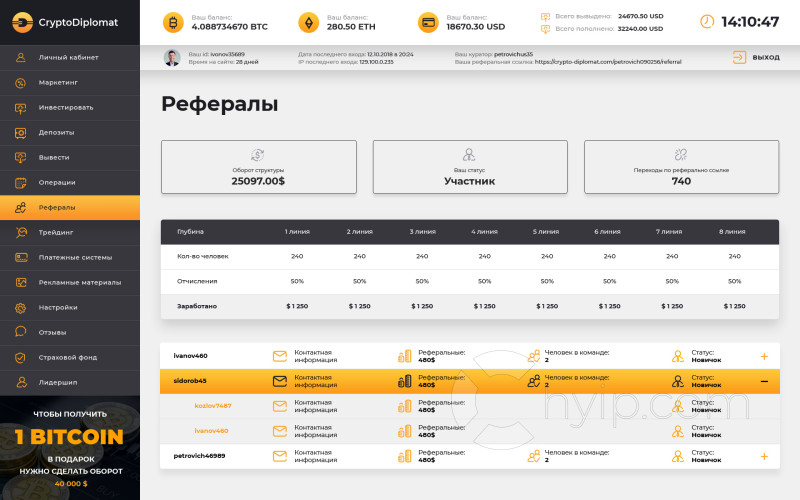The image size is (800, 500).
Task: Open the Маркетинг menu item
Action: 70,83
